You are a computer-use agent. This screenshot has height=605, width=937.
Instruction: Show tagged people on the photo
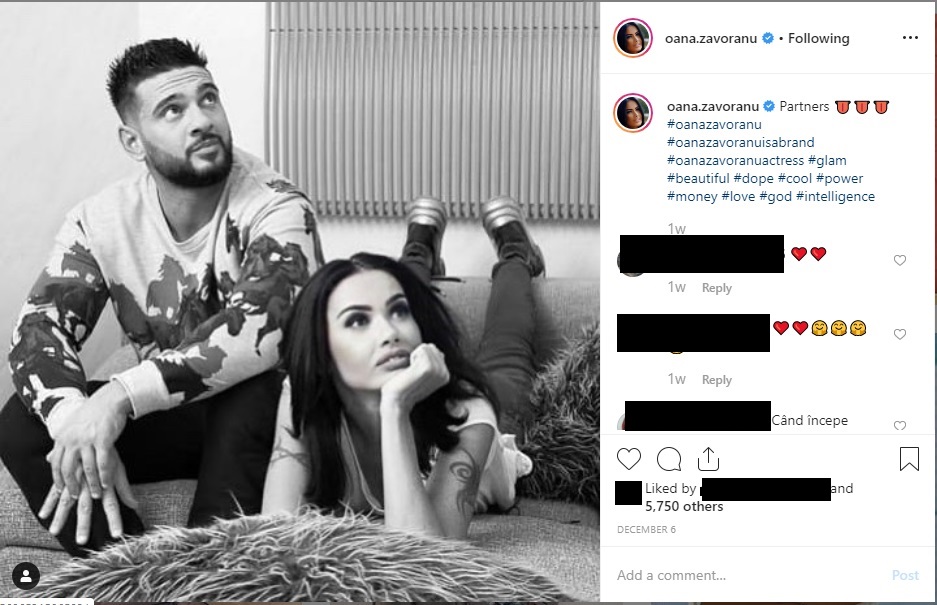point(26,576)
